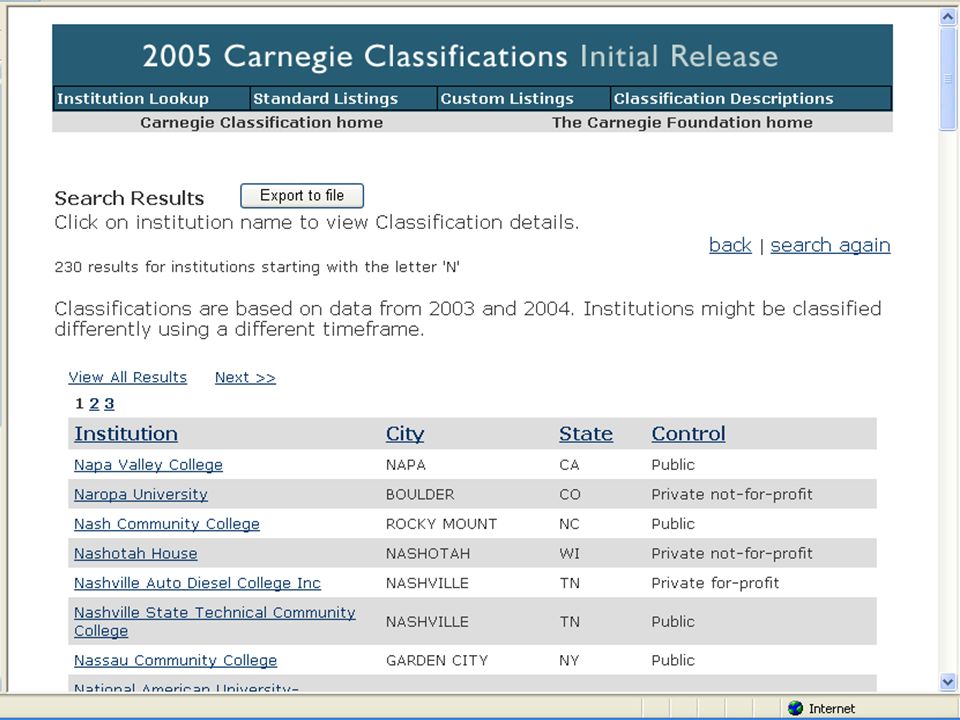Open Classification Descriptions in the navigation bar
960x720 pixels.
coord(723,99)
